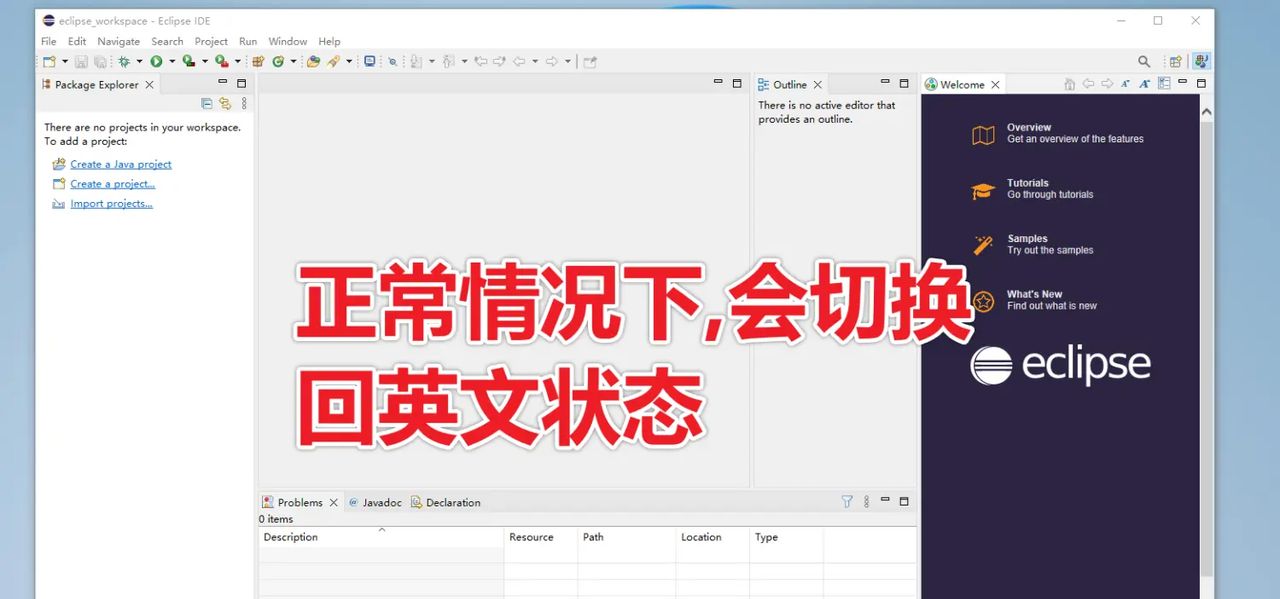
Task: Open the New wizard dropdown arrow
Action: [64, 62]
